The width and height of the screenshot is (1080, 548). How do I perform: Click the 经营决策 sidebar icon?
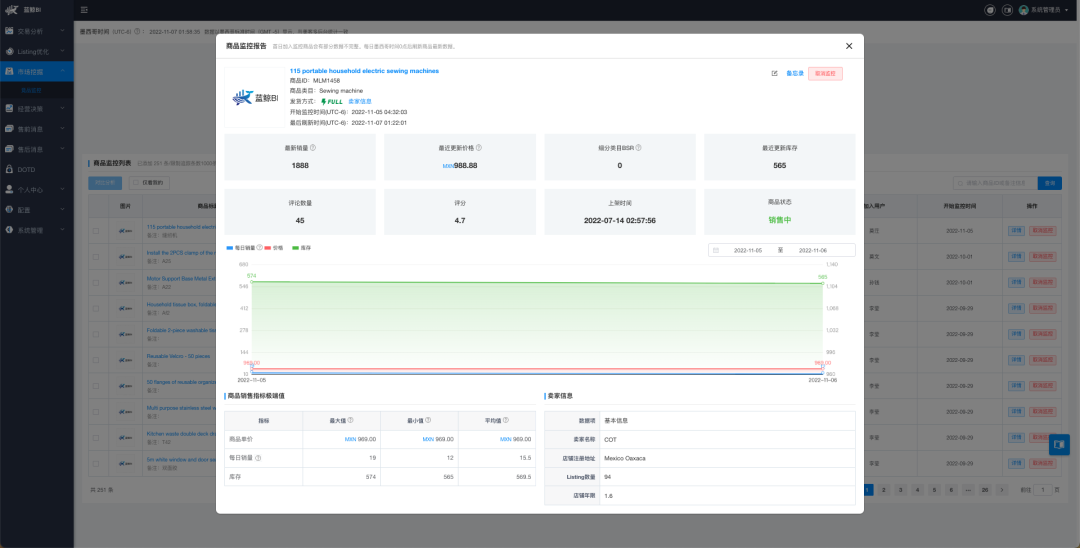click(x=10, y=108)
